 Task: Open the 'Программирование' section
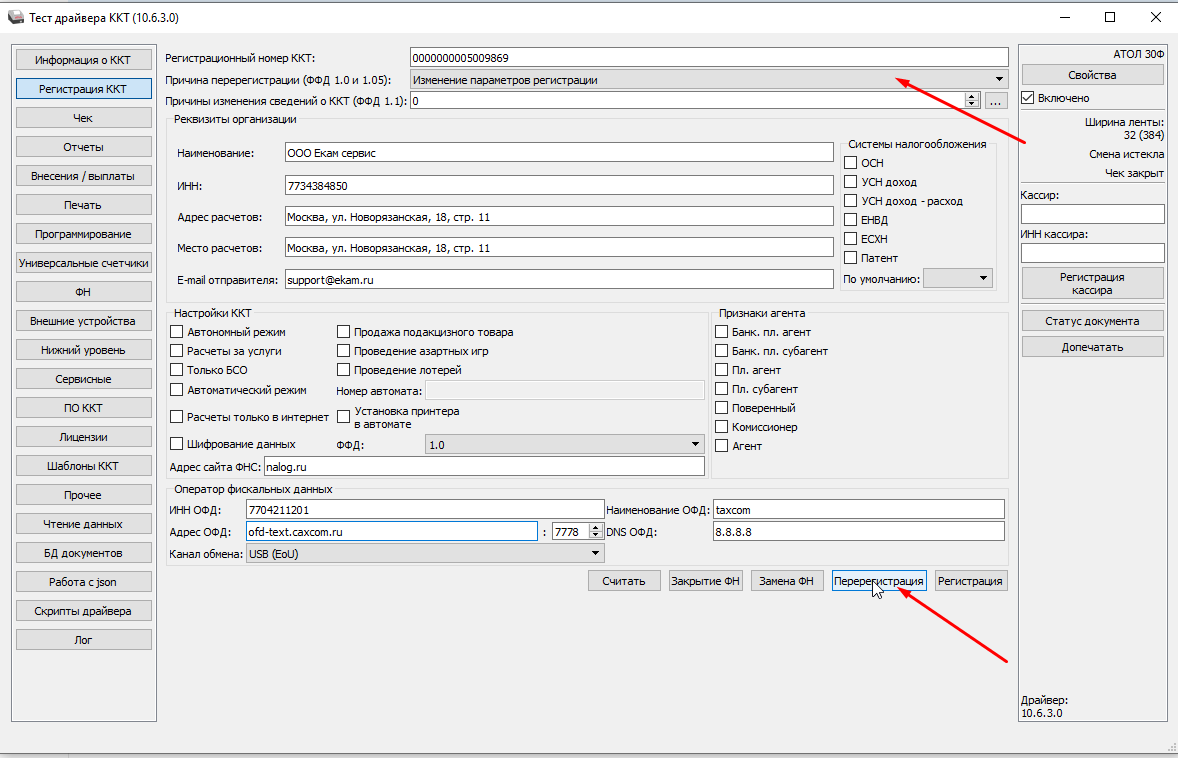[x=83, y=234]
